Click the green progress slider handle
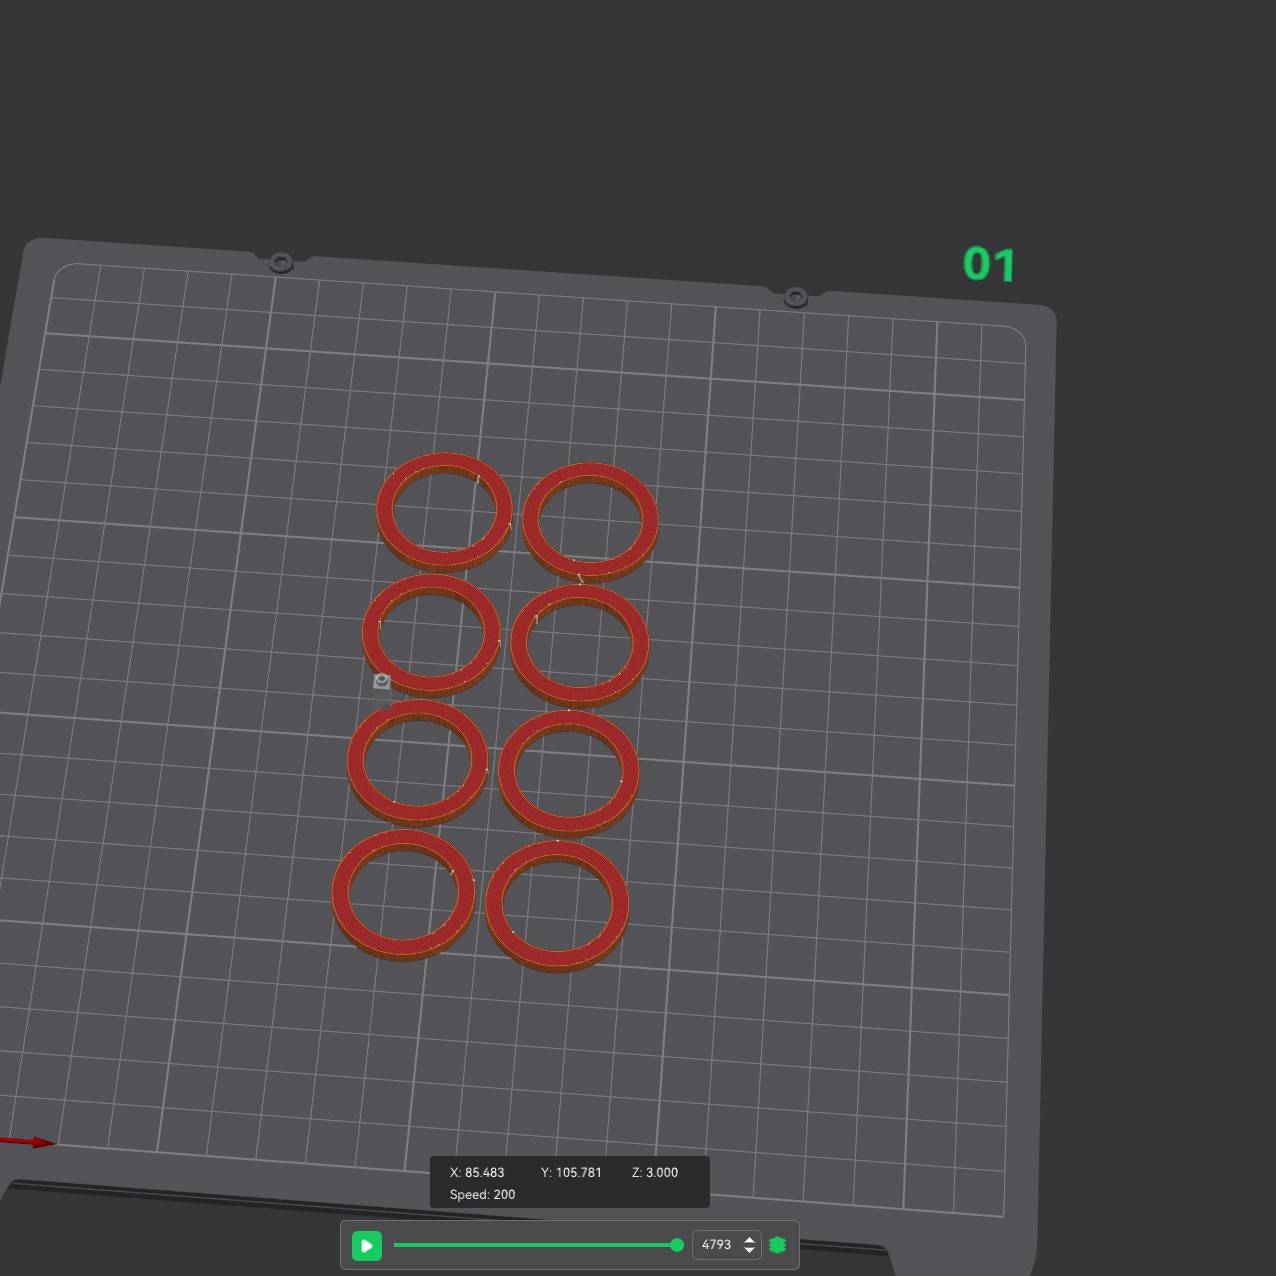Image resolution: width=1276 pixels, height=1276 pixels. [677, 1245]
